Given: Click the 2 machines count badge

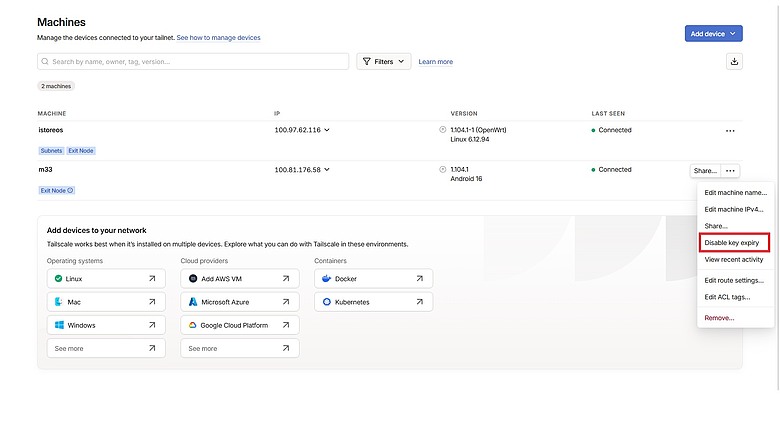Looking at the screenshot, I should [x=56, y=86].
